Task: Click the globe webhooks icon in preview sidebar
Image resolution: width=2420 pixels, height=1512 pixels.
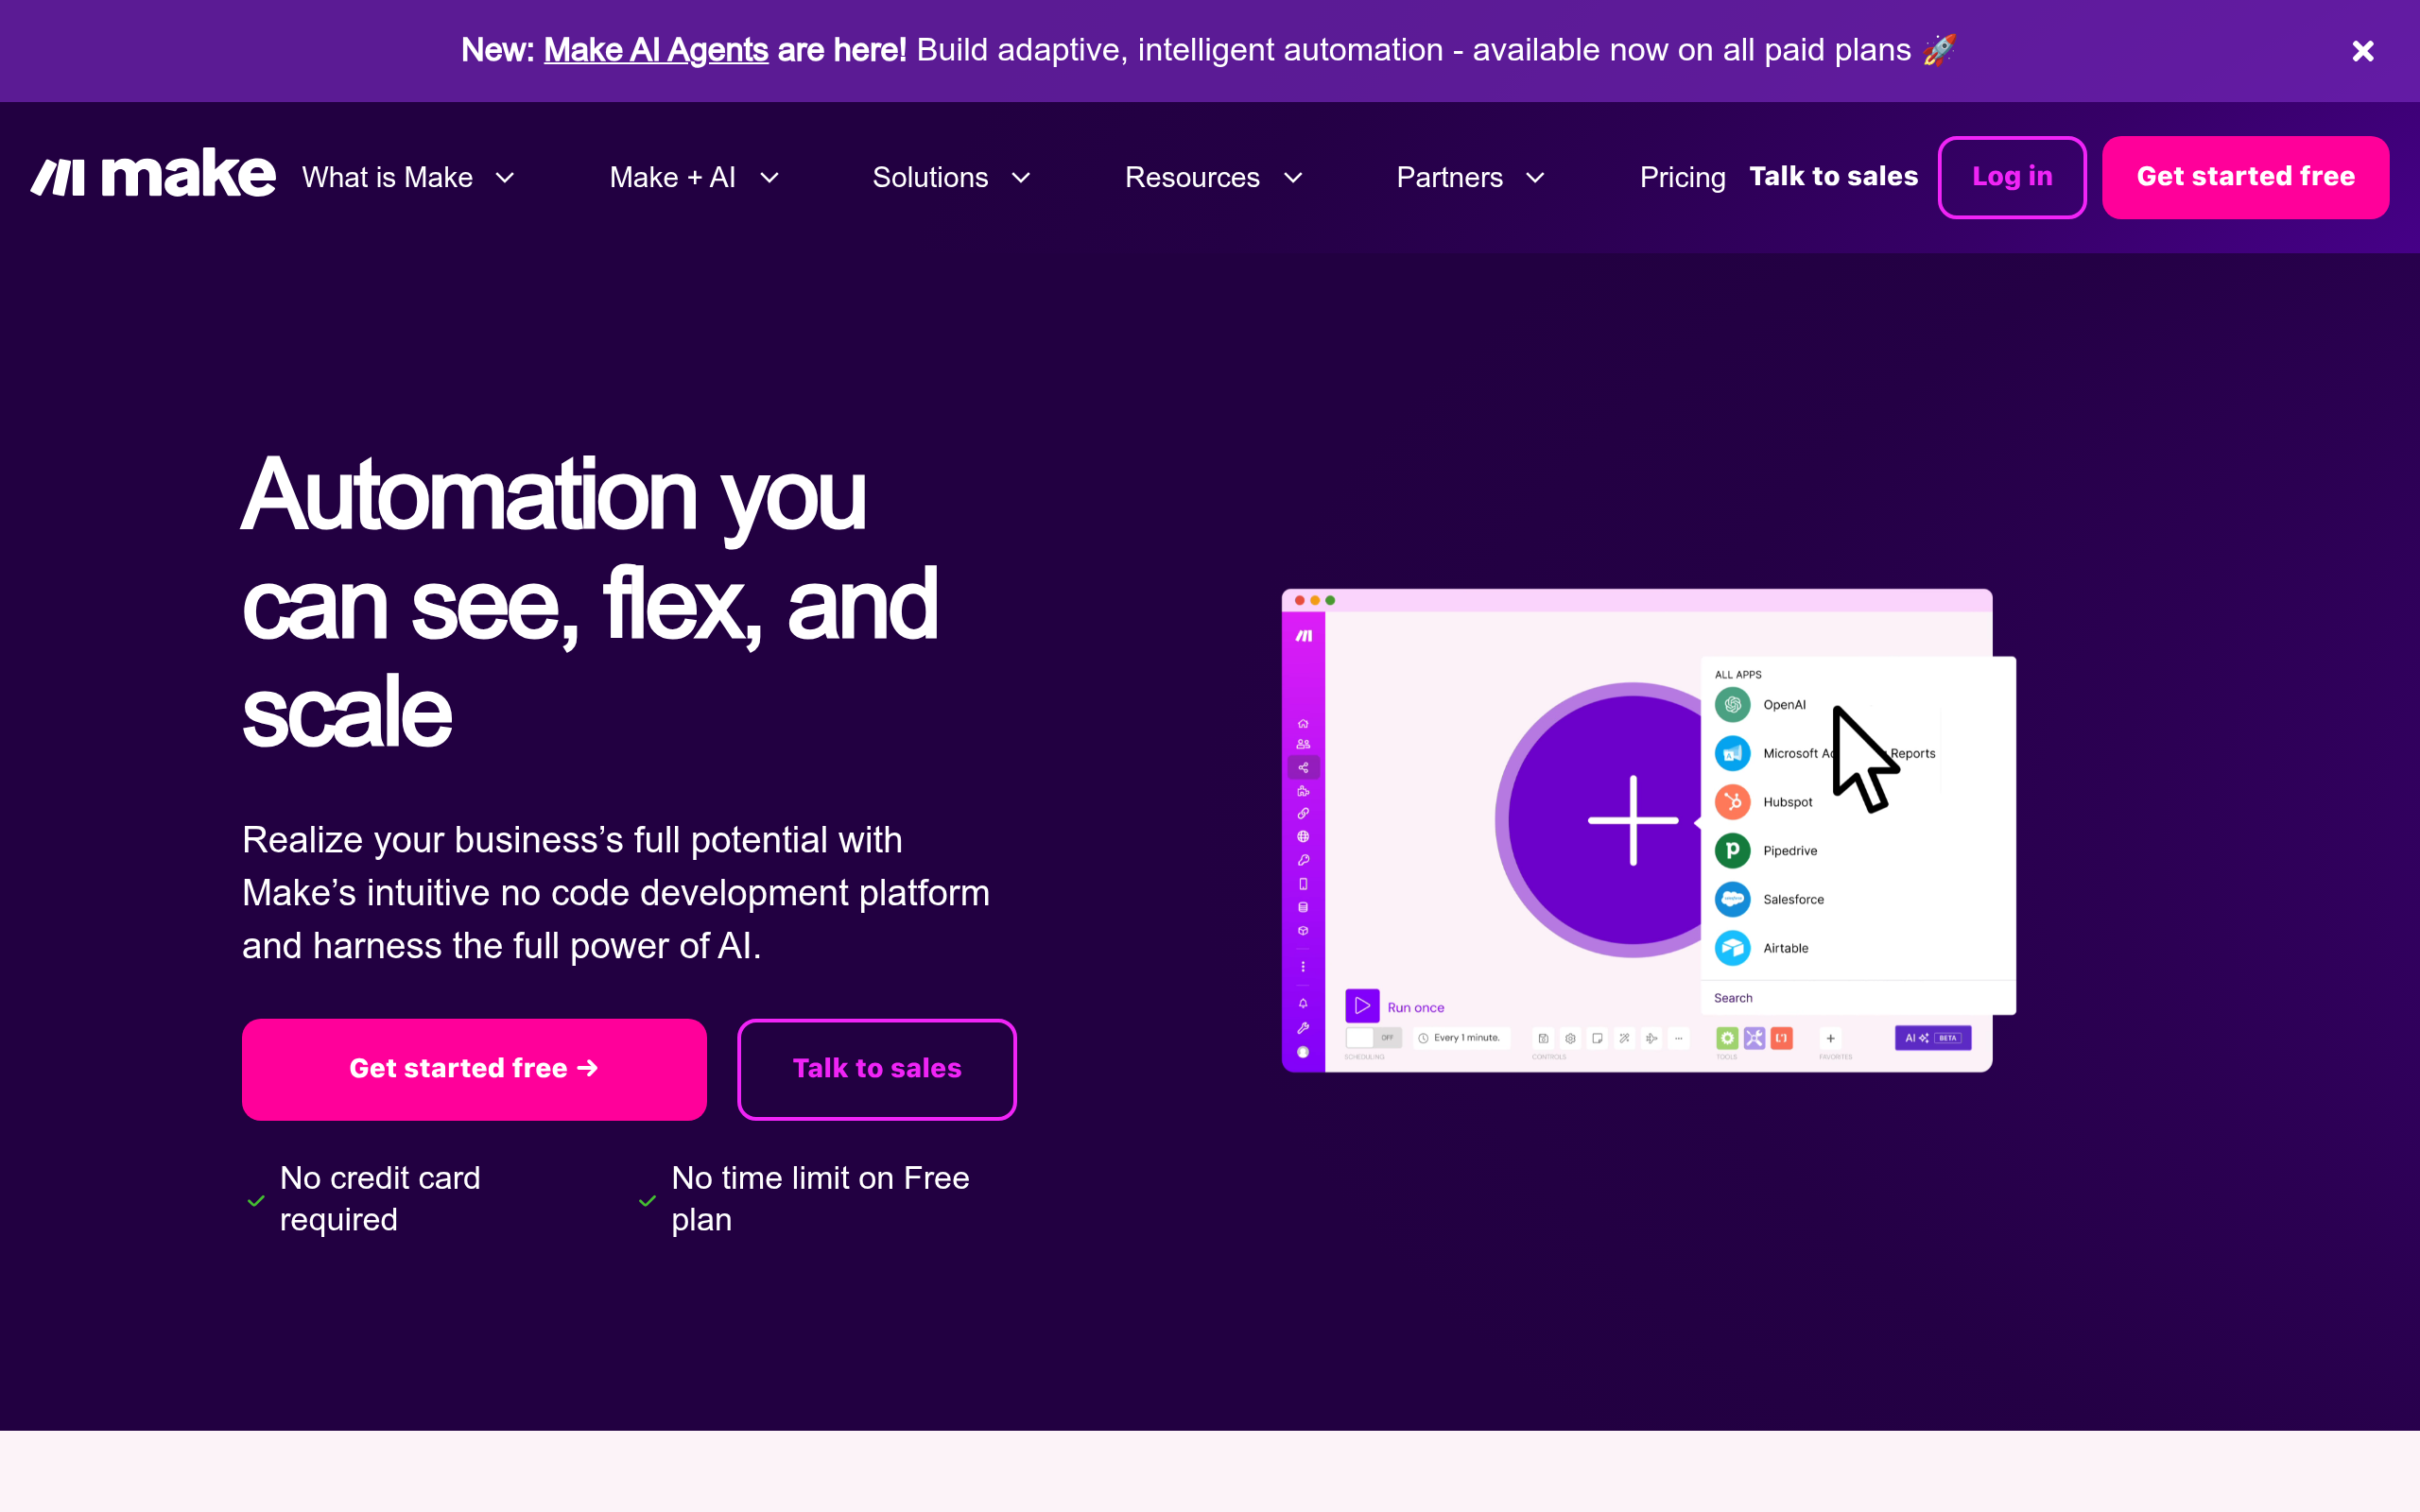Action: click(1303, 836)
